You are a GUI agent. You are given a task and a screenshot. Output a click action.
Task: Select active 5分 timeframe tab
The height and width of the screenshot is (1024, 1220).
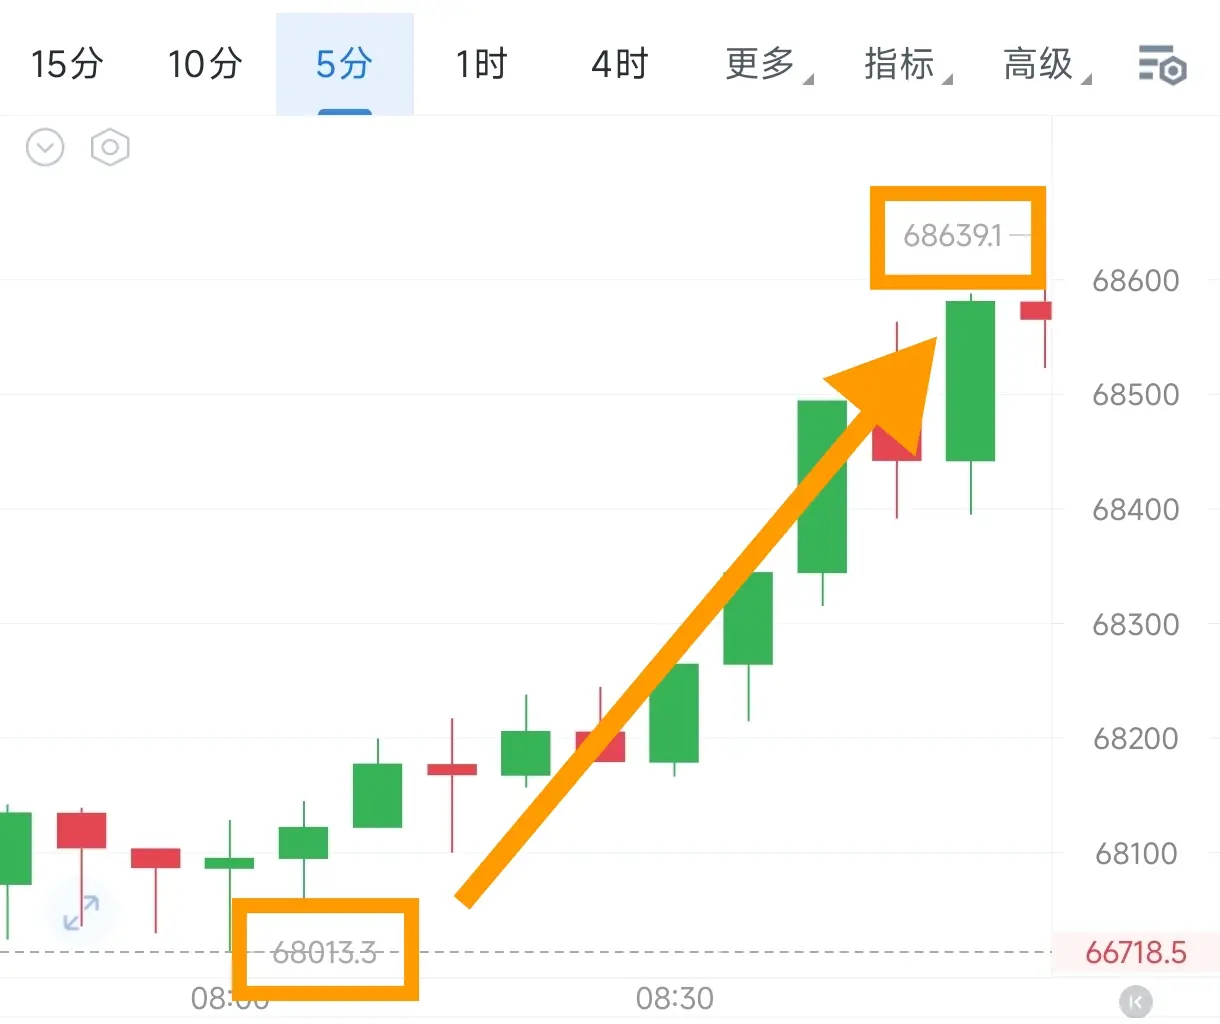pyautogui.click(x=344, y=64)
